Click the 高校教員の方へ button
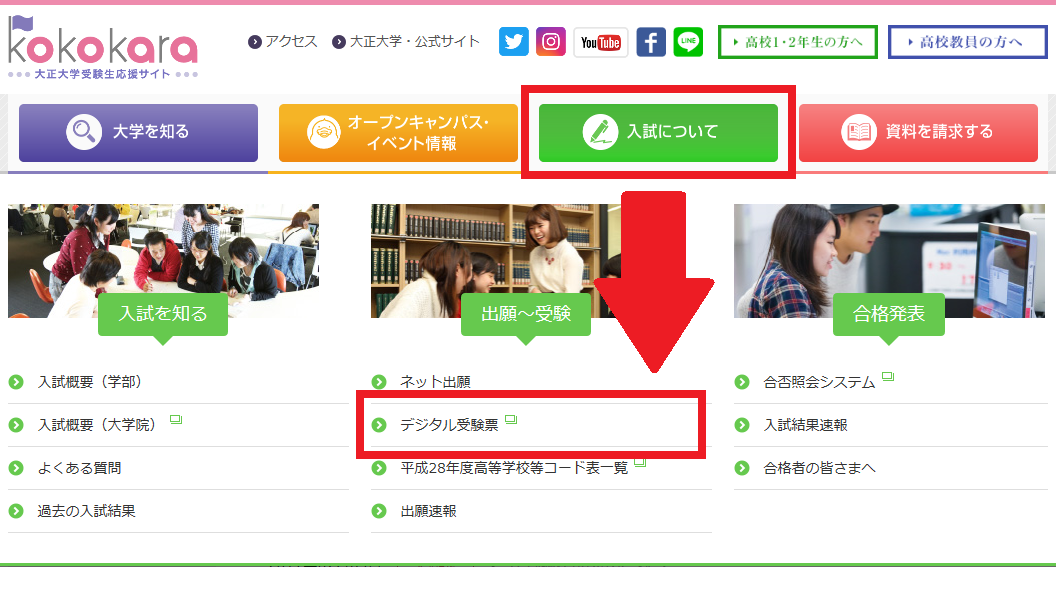Screen dimensions: 1056x591 tap(967, 41)
